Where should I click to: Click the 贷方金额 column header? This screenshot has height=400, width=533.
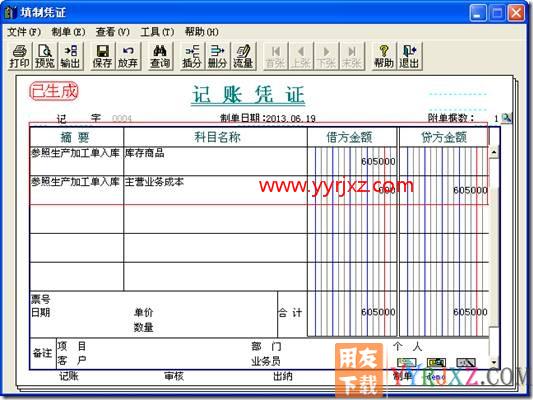coord(444,137)
